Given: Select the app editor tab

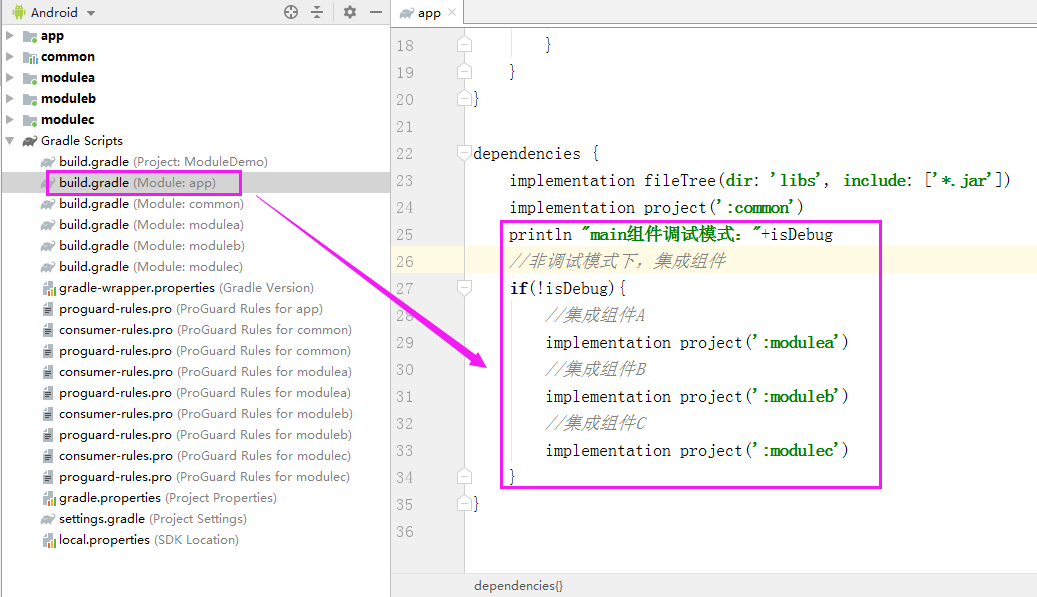Looking at the screenshot, I should (428, 13).
